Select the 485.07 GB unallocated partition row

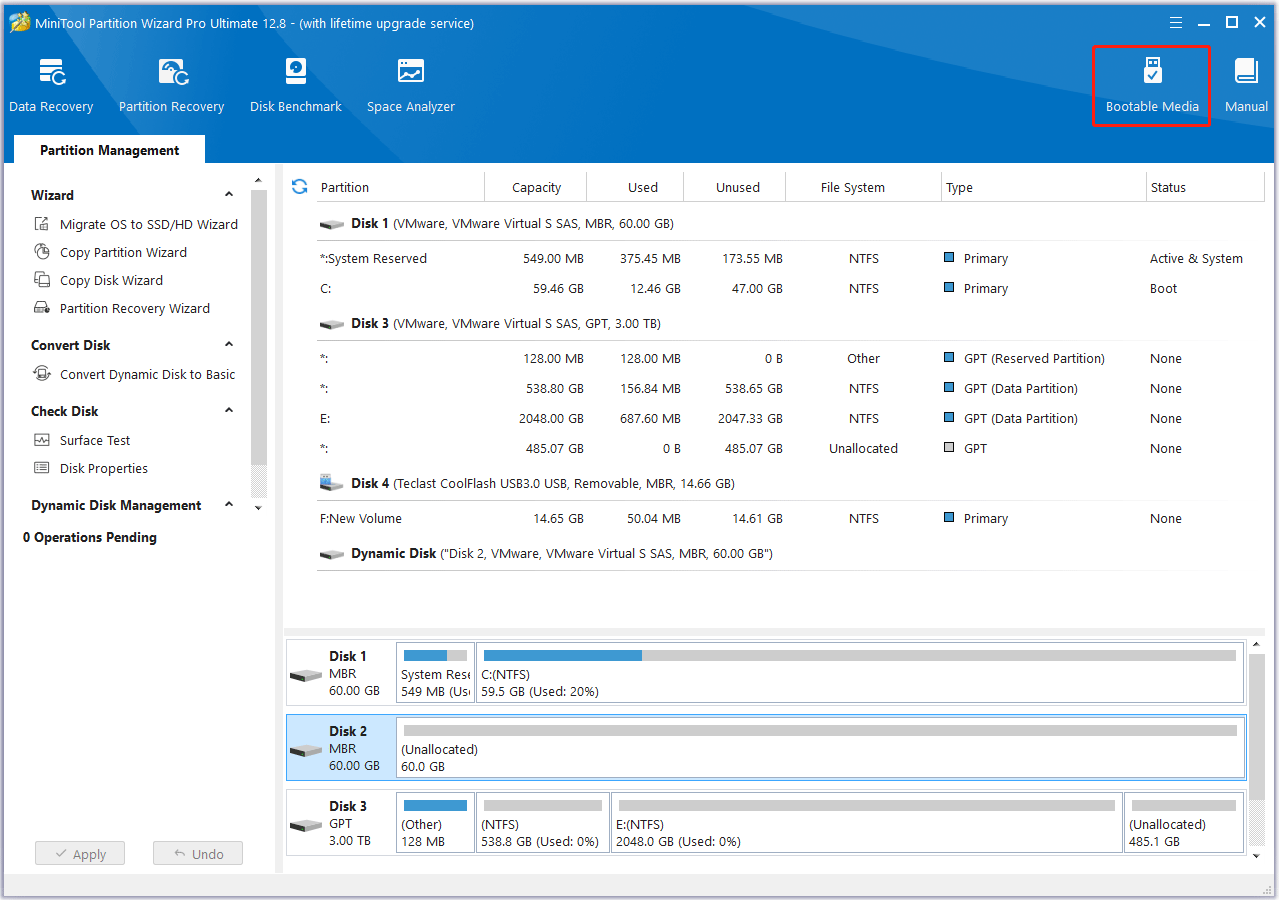[790, 448]
